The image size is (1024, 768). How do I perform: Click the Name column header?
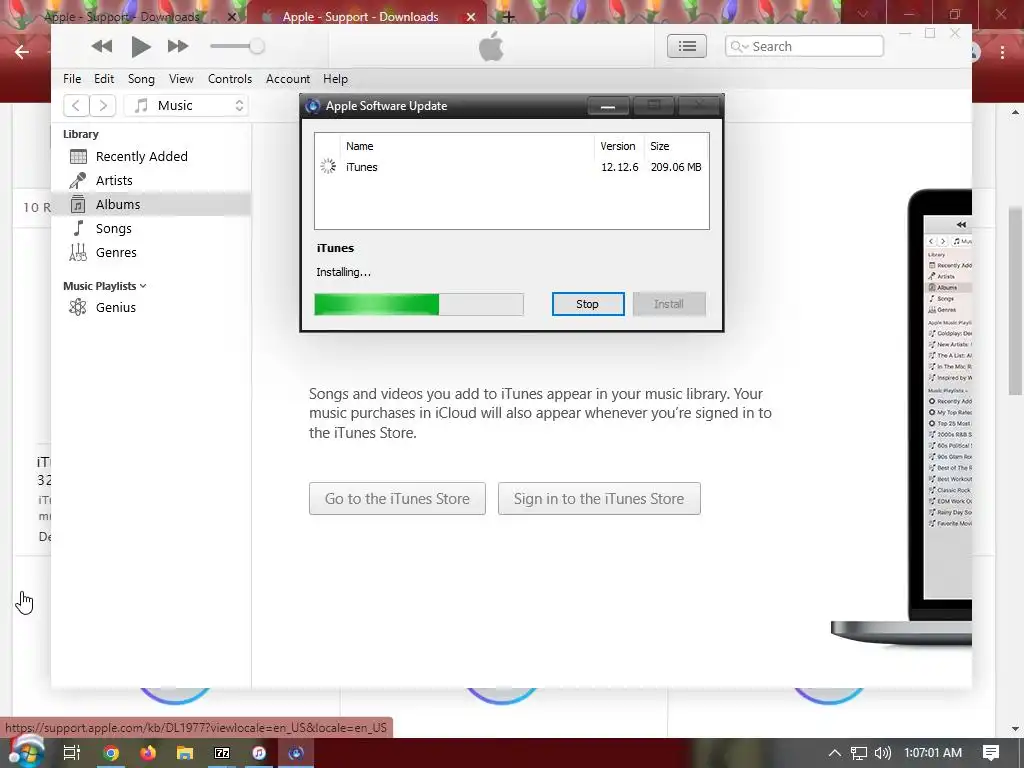[360, 146]
